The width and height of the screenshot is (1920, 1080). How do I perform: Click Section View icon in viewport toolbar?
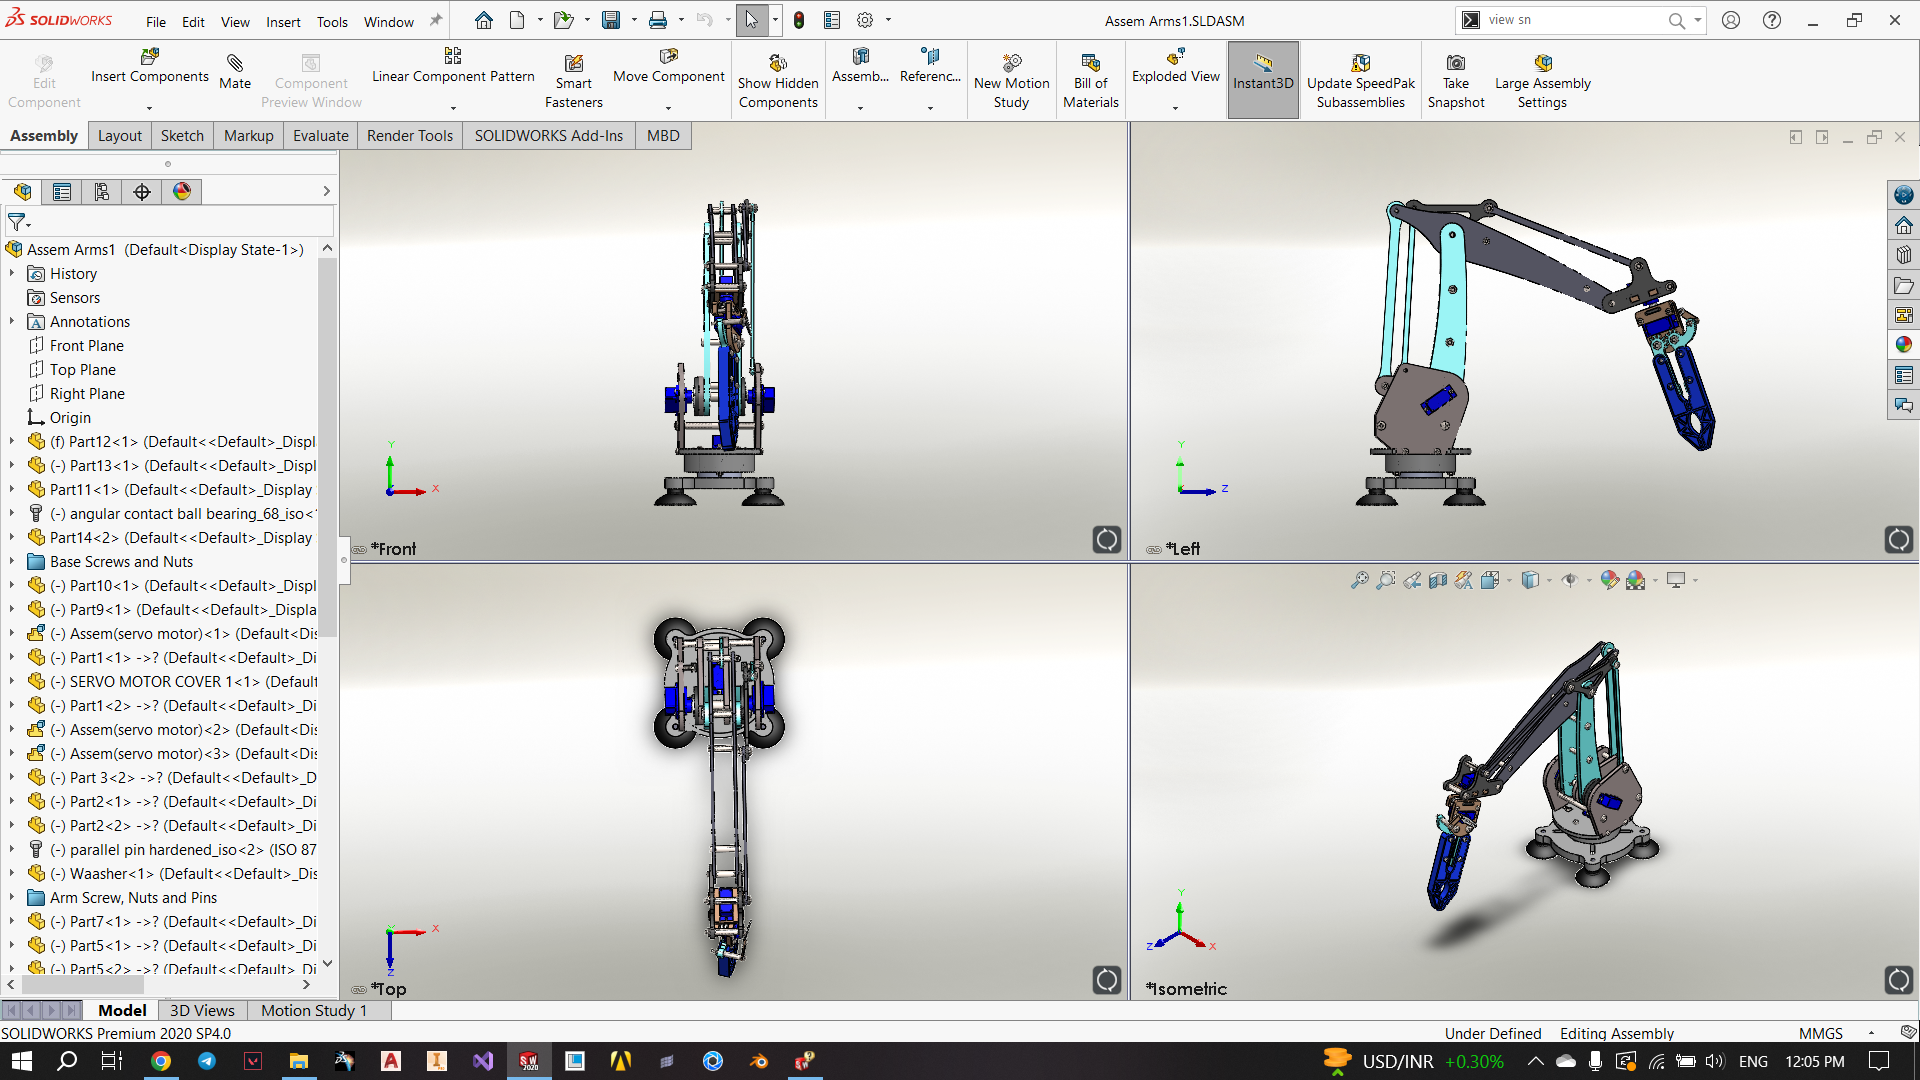click(1438, 580)
